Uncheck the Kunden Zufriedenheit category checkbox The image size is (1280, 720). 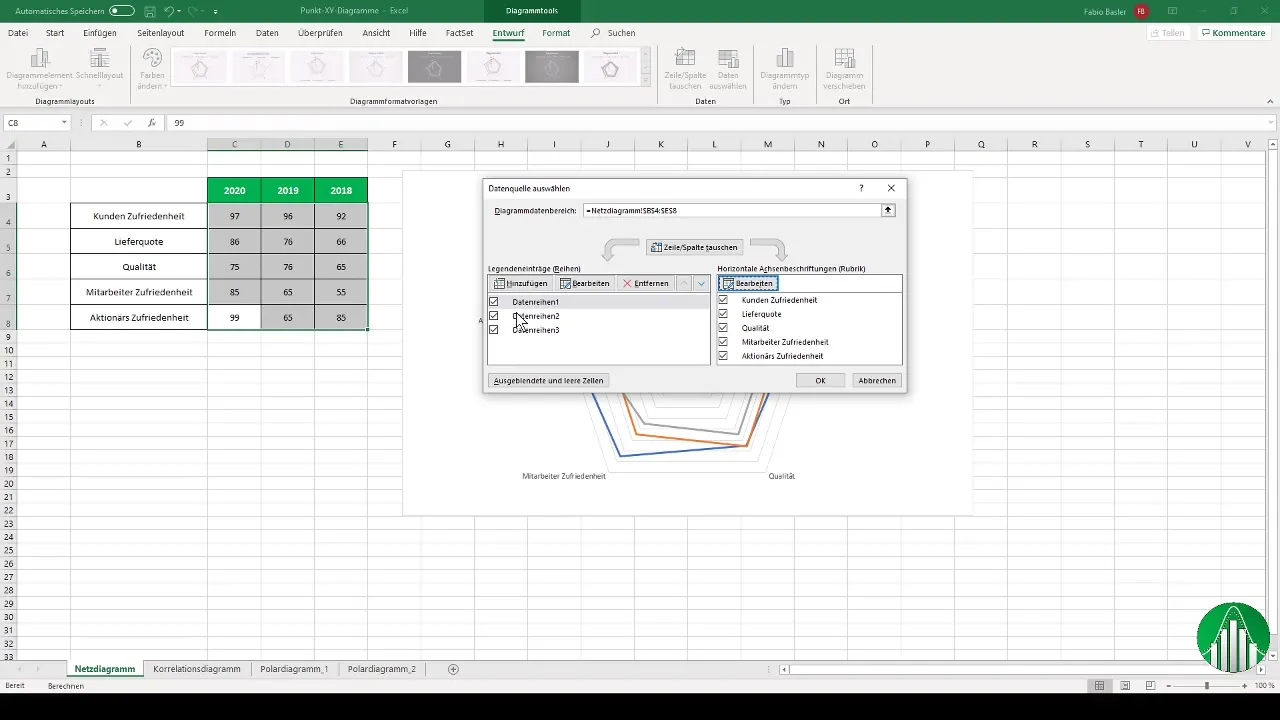(x=723, y=300)
